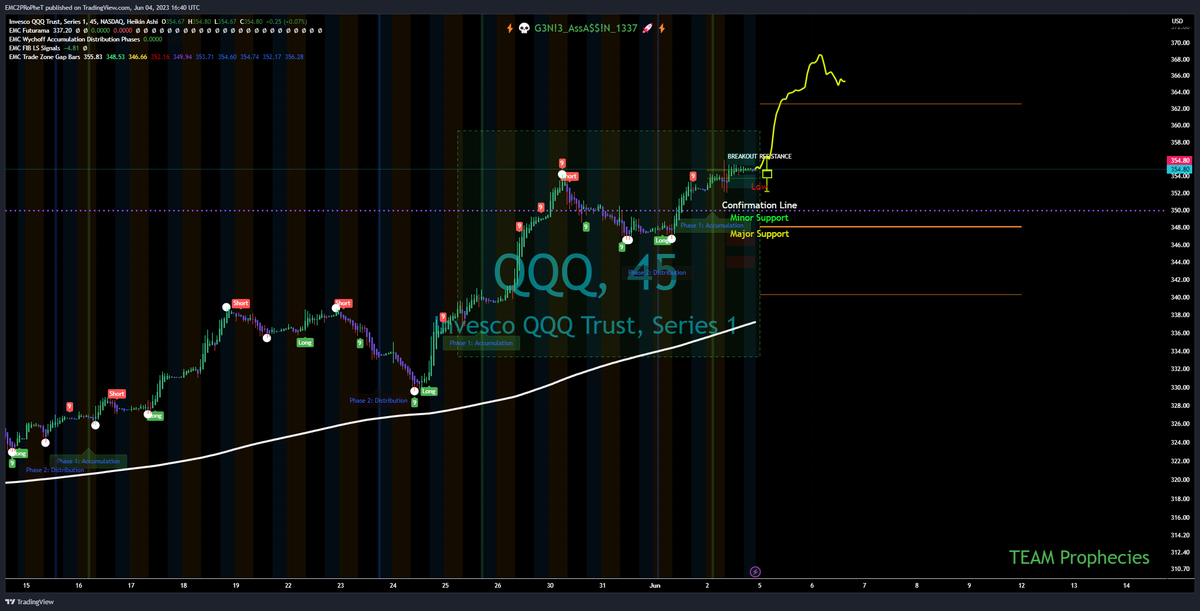Open the USD currency selector on the price axis
This screenshot has height=611, width=1200.
coord(1176,22)
